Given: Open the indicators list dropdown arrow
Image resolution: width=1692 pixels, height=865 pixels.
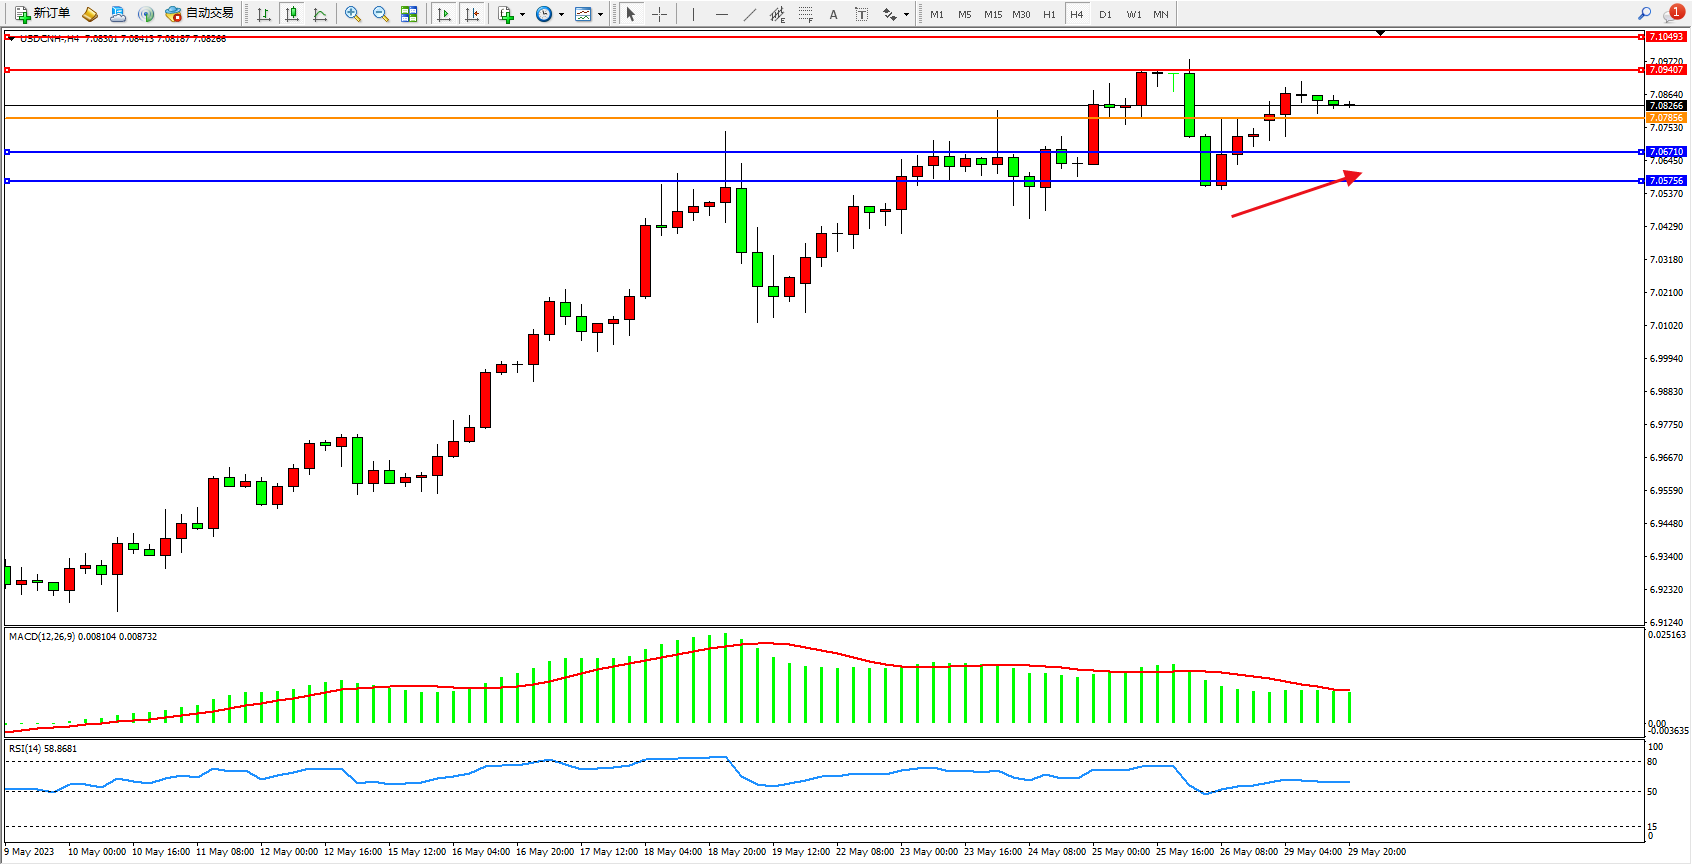Looking at the screenshot, I should click(522, 15).
